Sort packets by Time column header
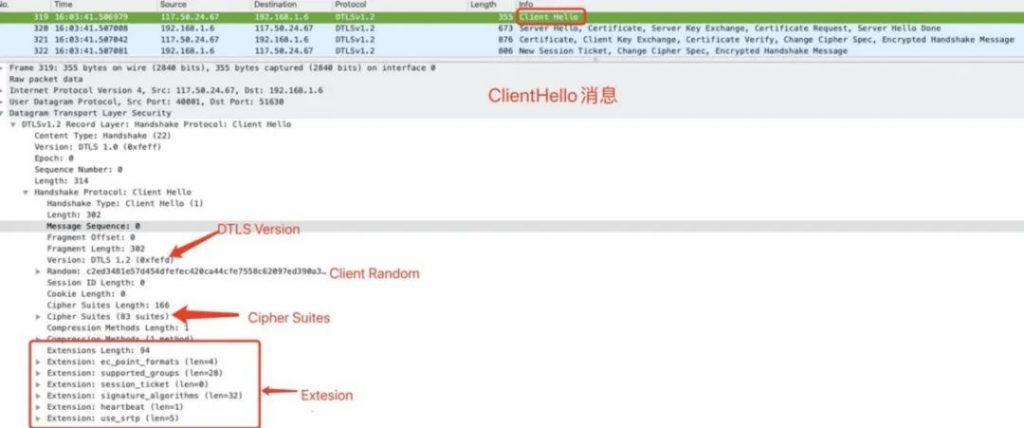Image resolution: width=1024 pixels, height=428 pixels. (x=63, y=5)
